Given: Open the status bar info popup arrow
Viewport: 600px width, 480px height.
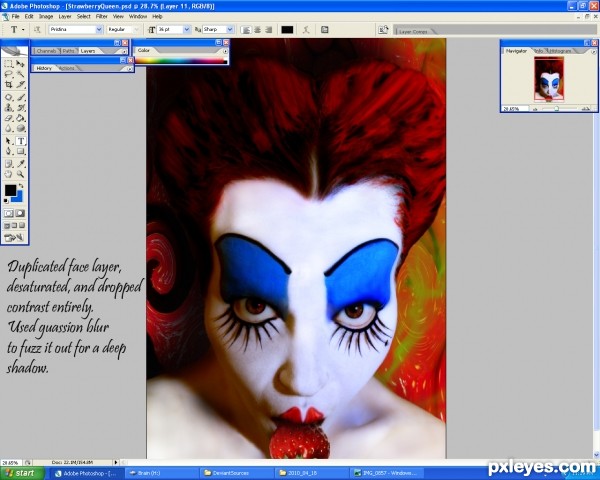Looking at the screenshot, I should click(116, 462).
